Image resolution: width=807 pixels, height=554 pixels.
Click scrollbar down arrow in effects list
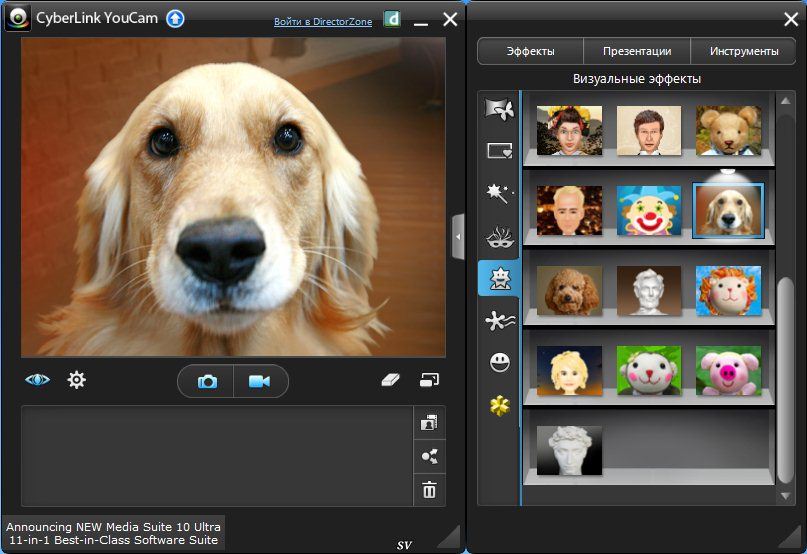tap(786, 493)
